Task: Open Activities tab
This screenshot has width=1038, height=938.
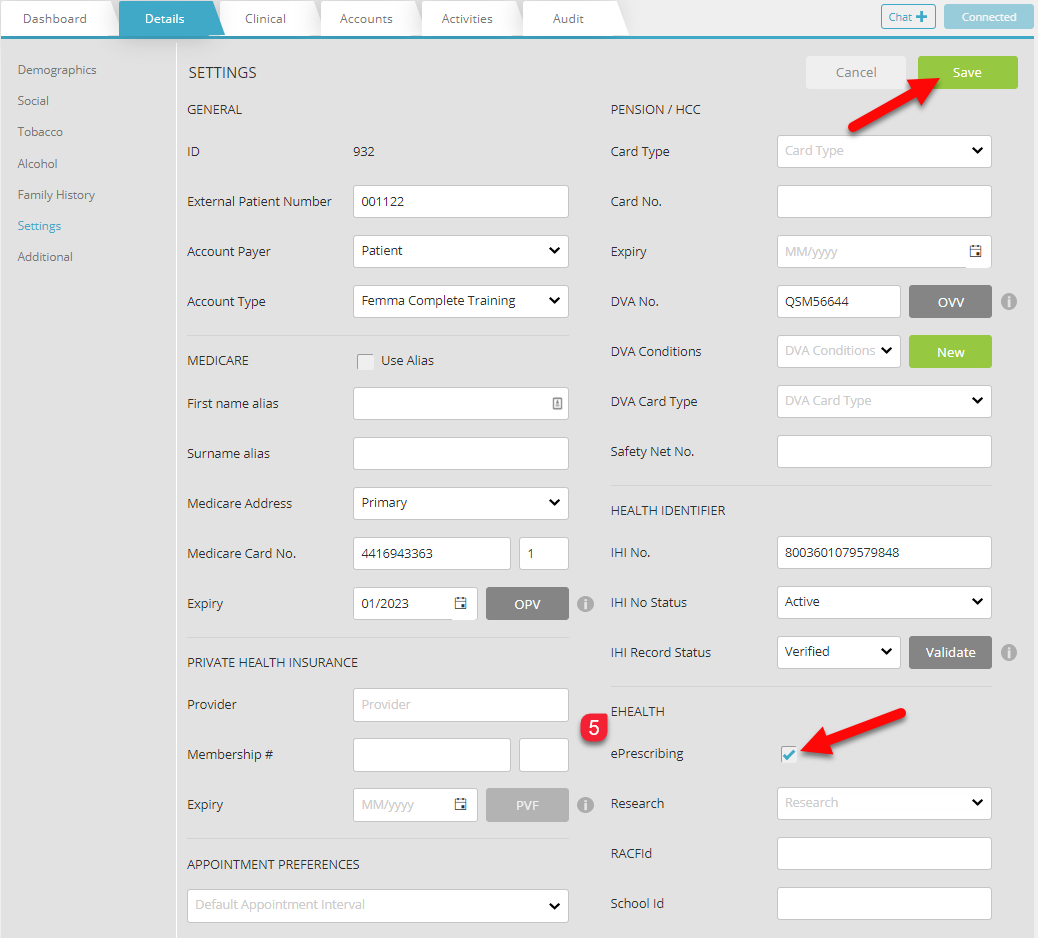Action: 467,19
